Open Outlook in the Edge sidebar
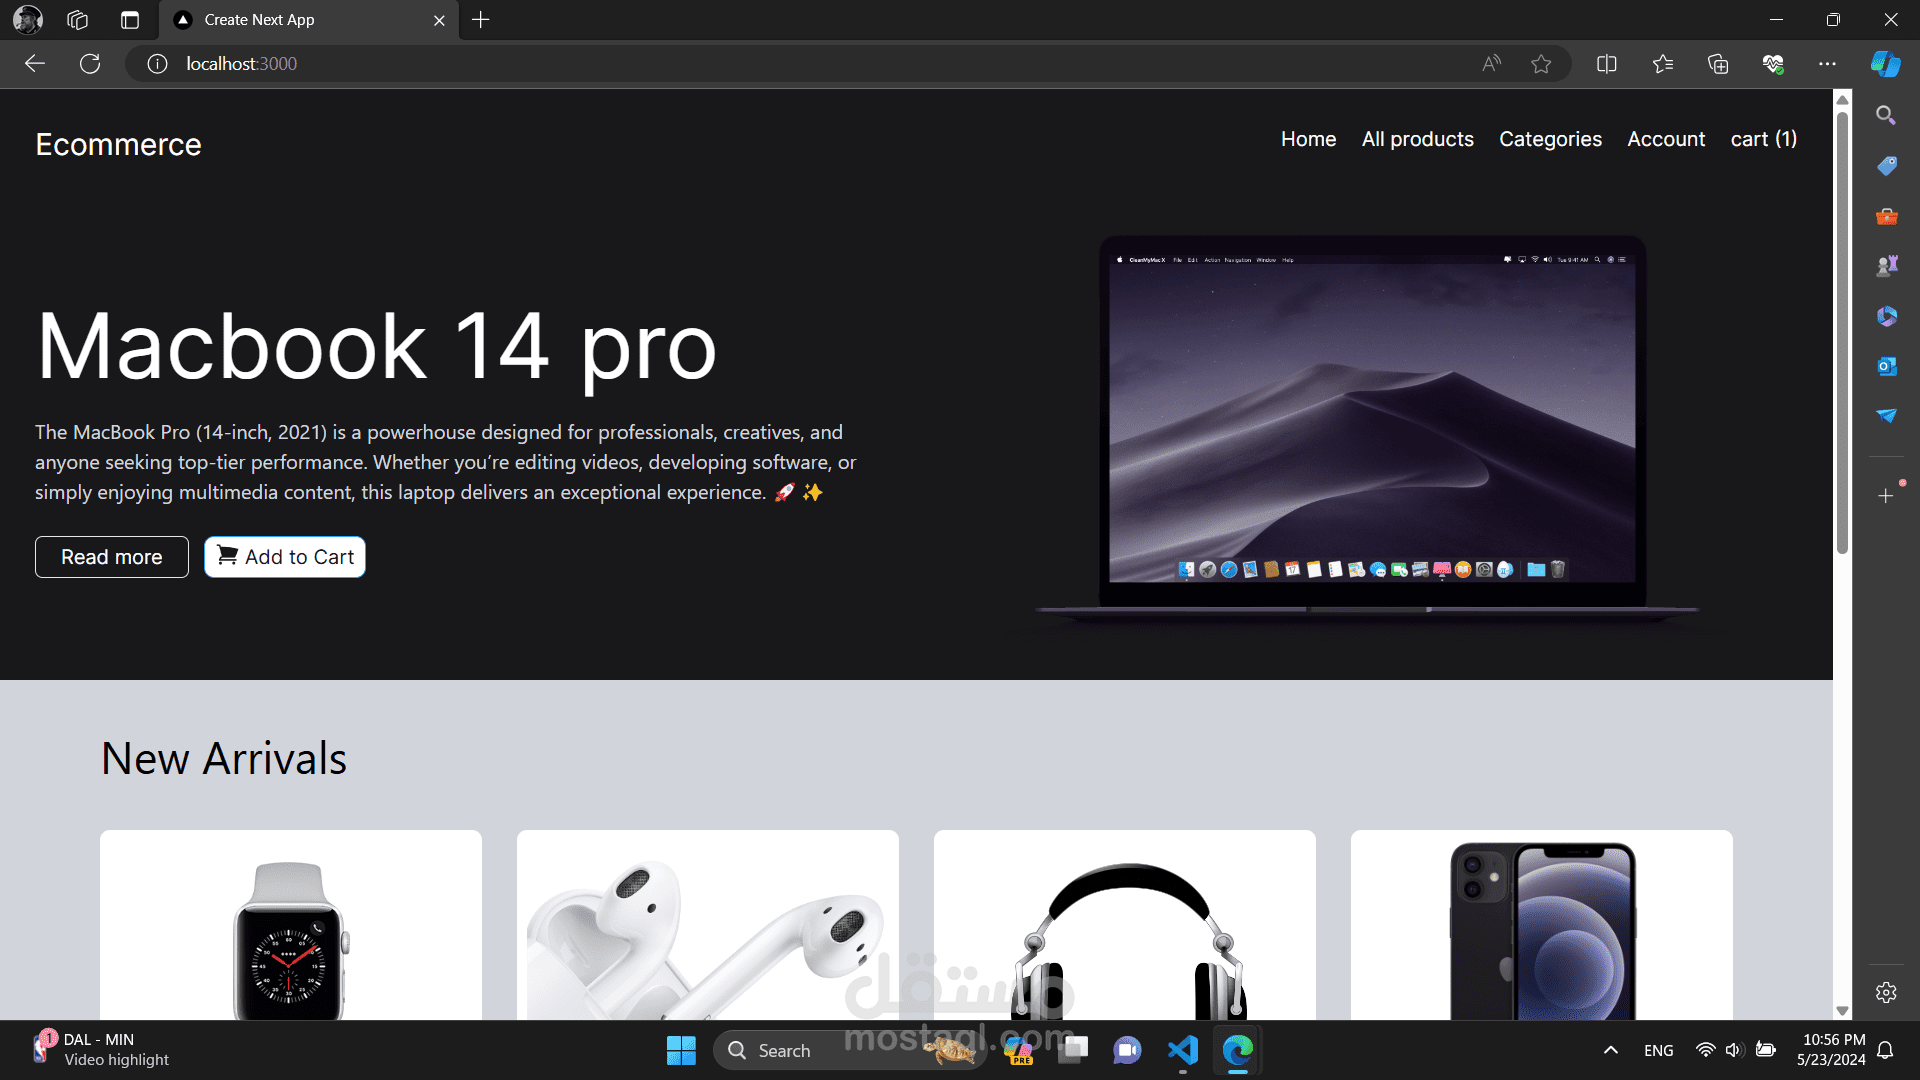 [1886, 366]
